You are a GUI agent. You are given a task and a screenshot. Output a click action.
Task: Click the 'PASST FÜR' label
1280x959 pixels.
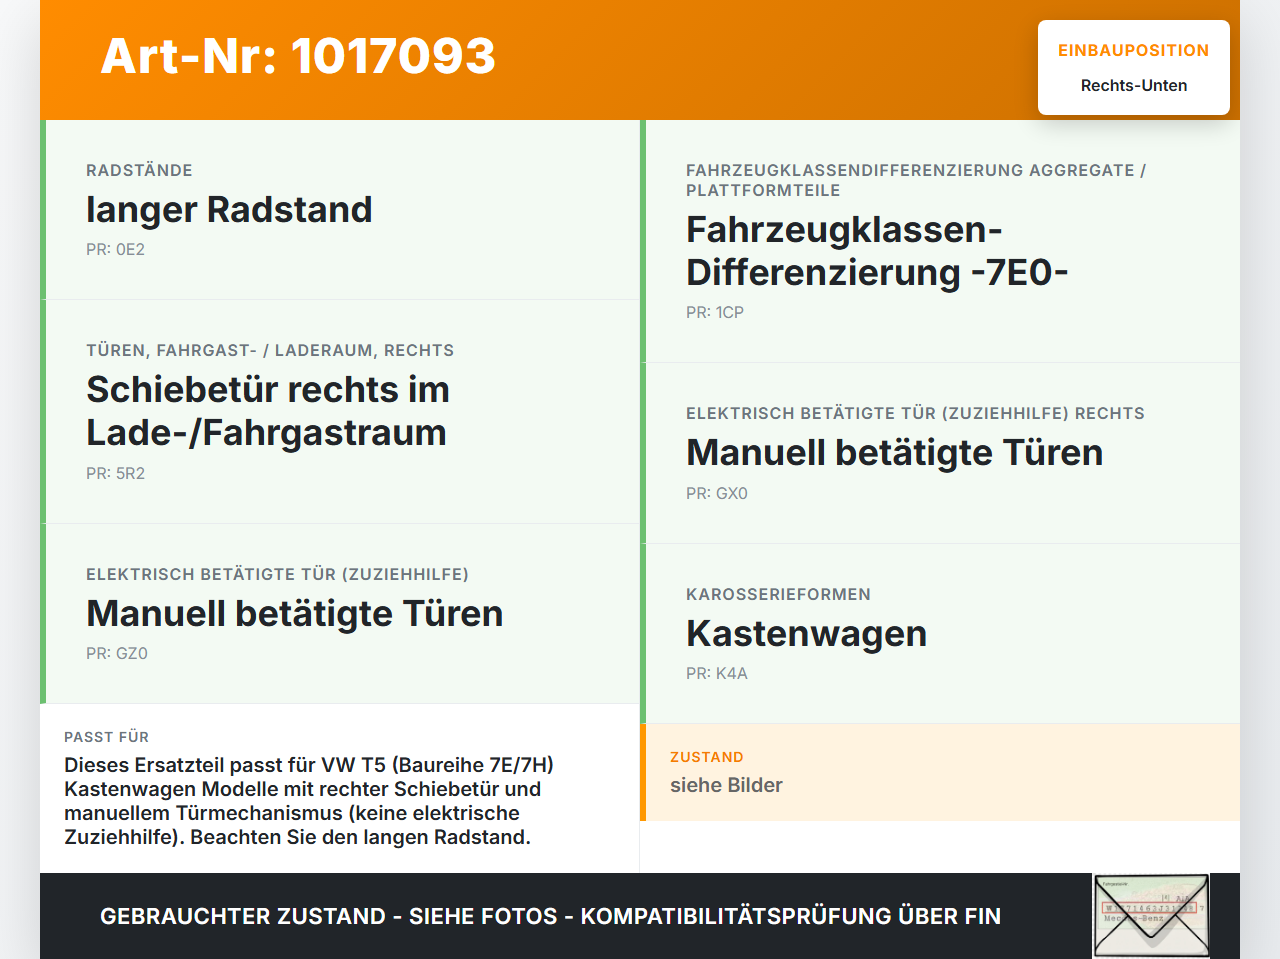[x=106, y=737]
